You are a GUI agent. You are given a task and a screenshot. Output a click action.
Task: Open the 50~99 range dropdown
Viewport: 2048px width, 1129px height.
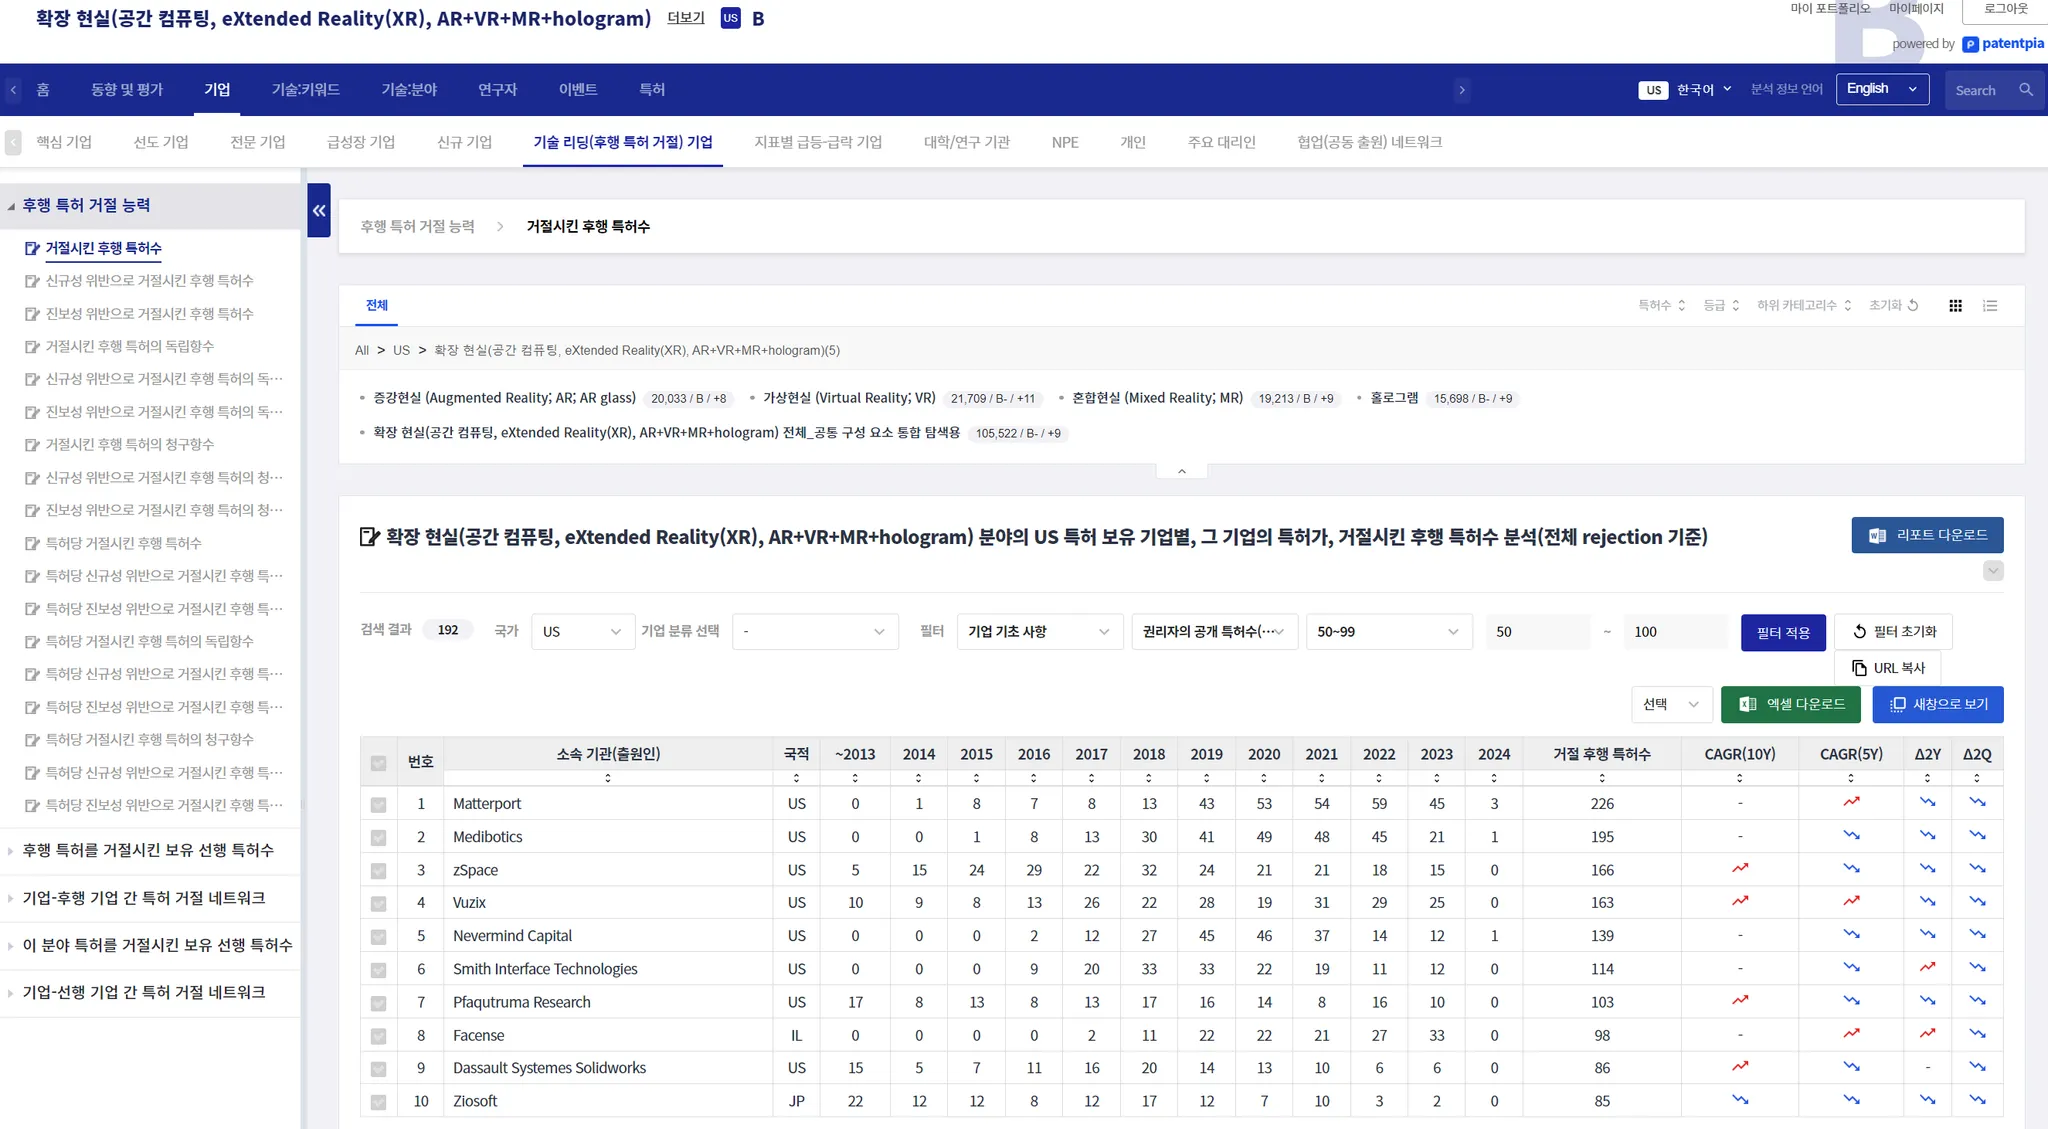[x=1388, y=632]
